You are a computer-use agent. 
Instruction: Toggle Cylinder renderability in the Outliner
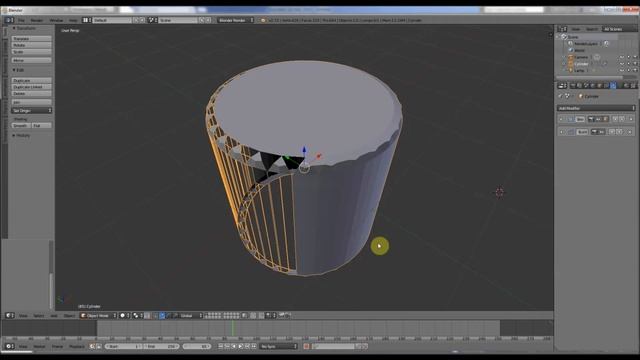[635, 64]
